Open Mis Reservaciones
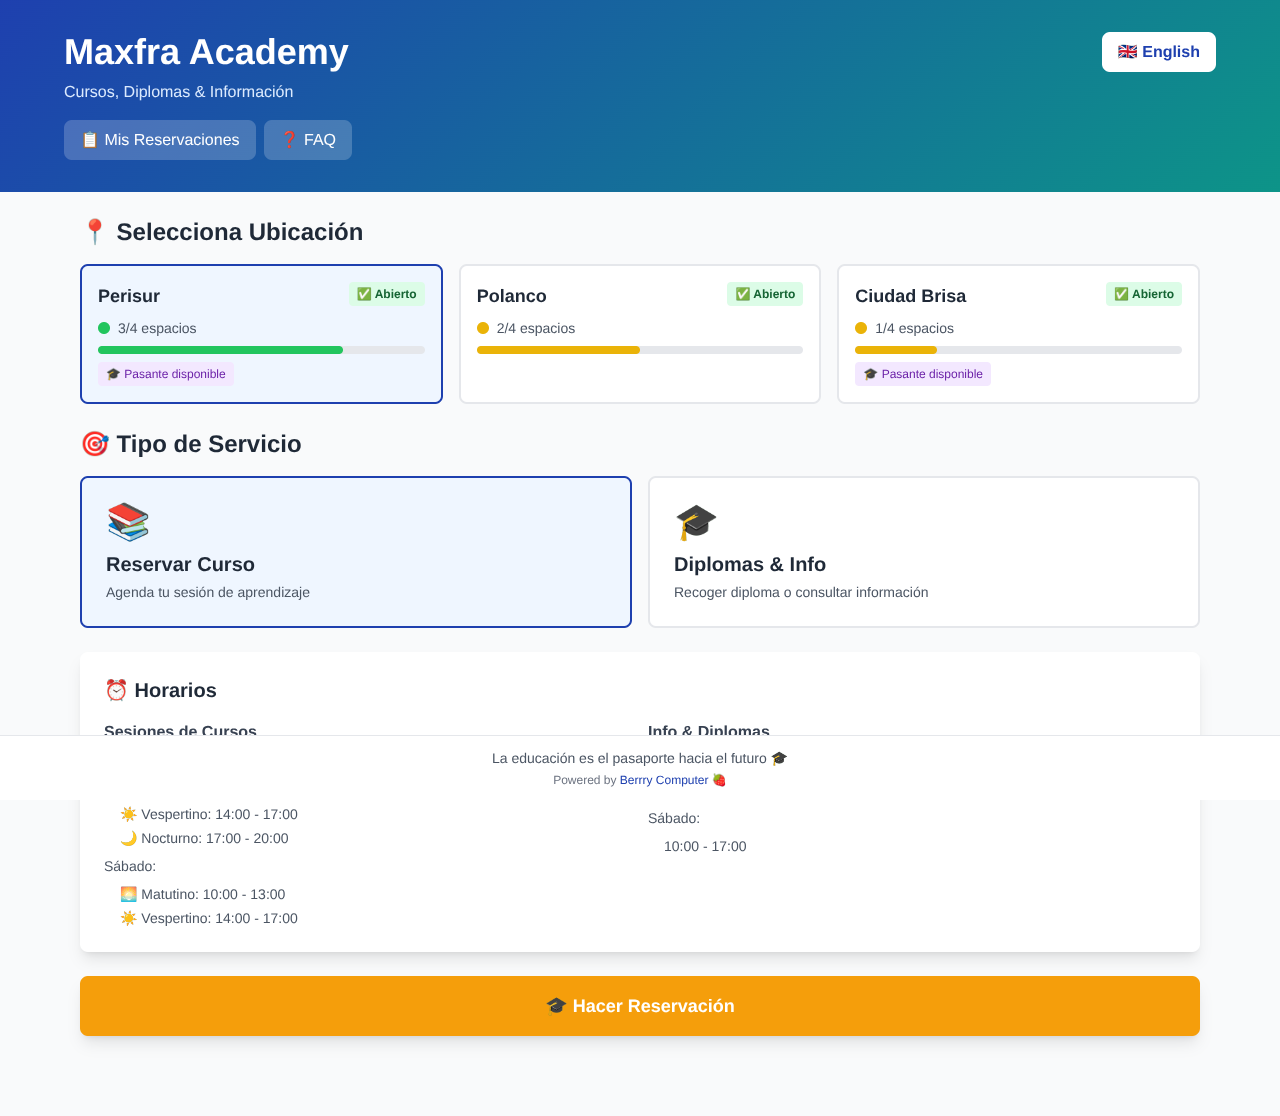 click(159, 139)
